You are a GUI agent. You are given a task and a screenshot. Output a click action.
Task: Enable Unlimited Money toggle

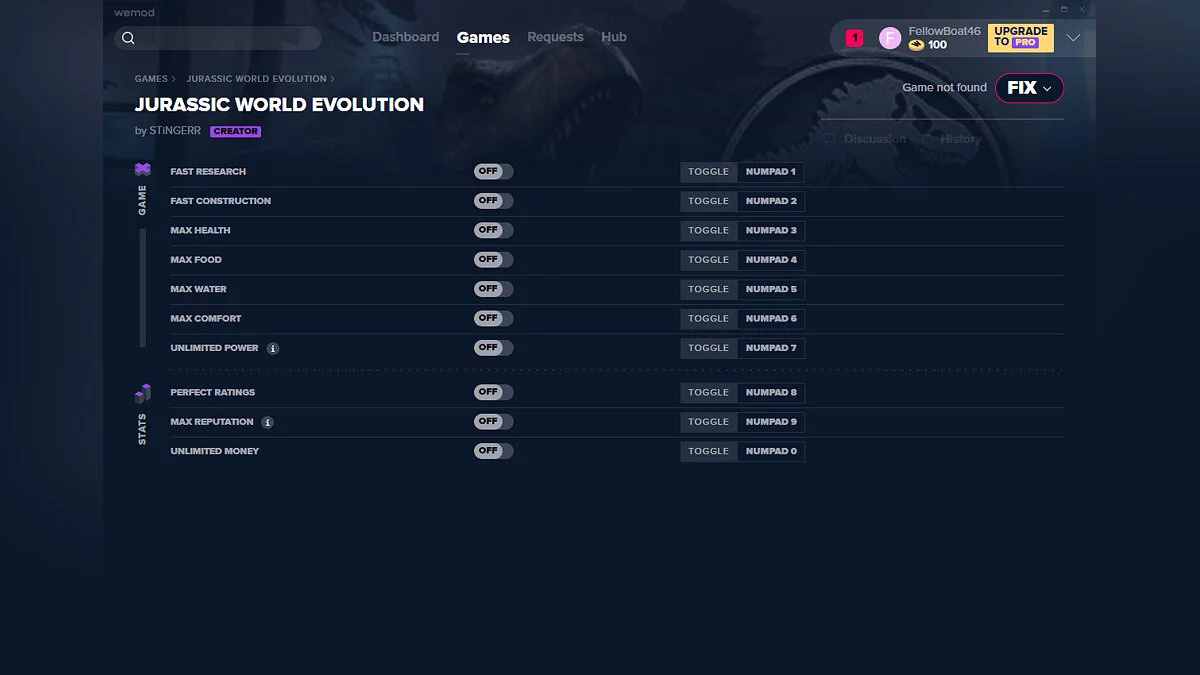coord(494,451)
